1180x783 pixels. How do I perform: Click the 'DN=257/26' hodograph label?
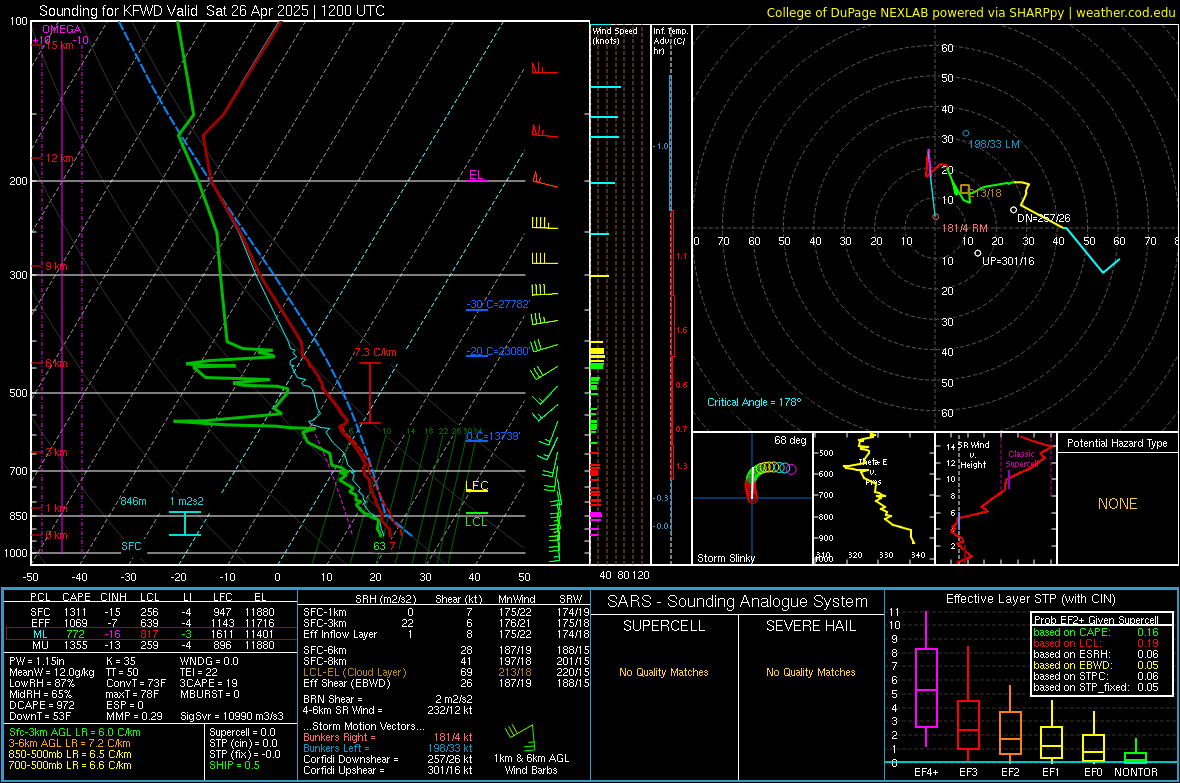tap(1043, 218)
